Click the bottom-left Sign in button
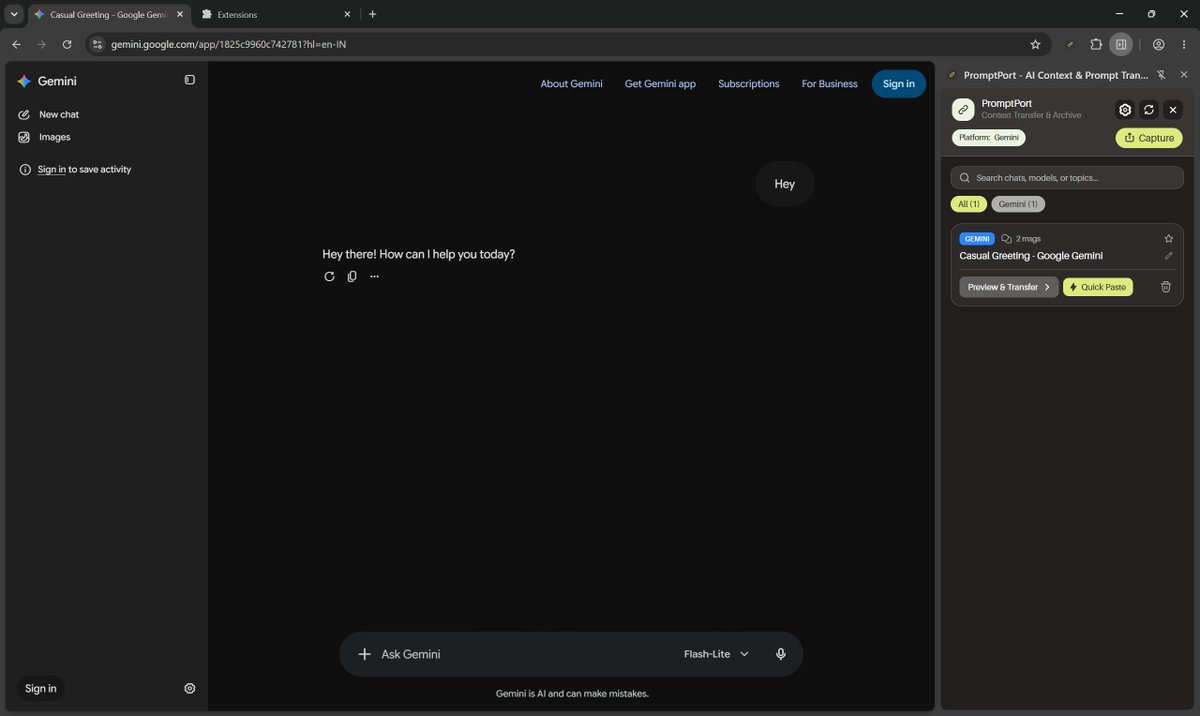Viewport: 1200px width, 716px height. point(41,688)
